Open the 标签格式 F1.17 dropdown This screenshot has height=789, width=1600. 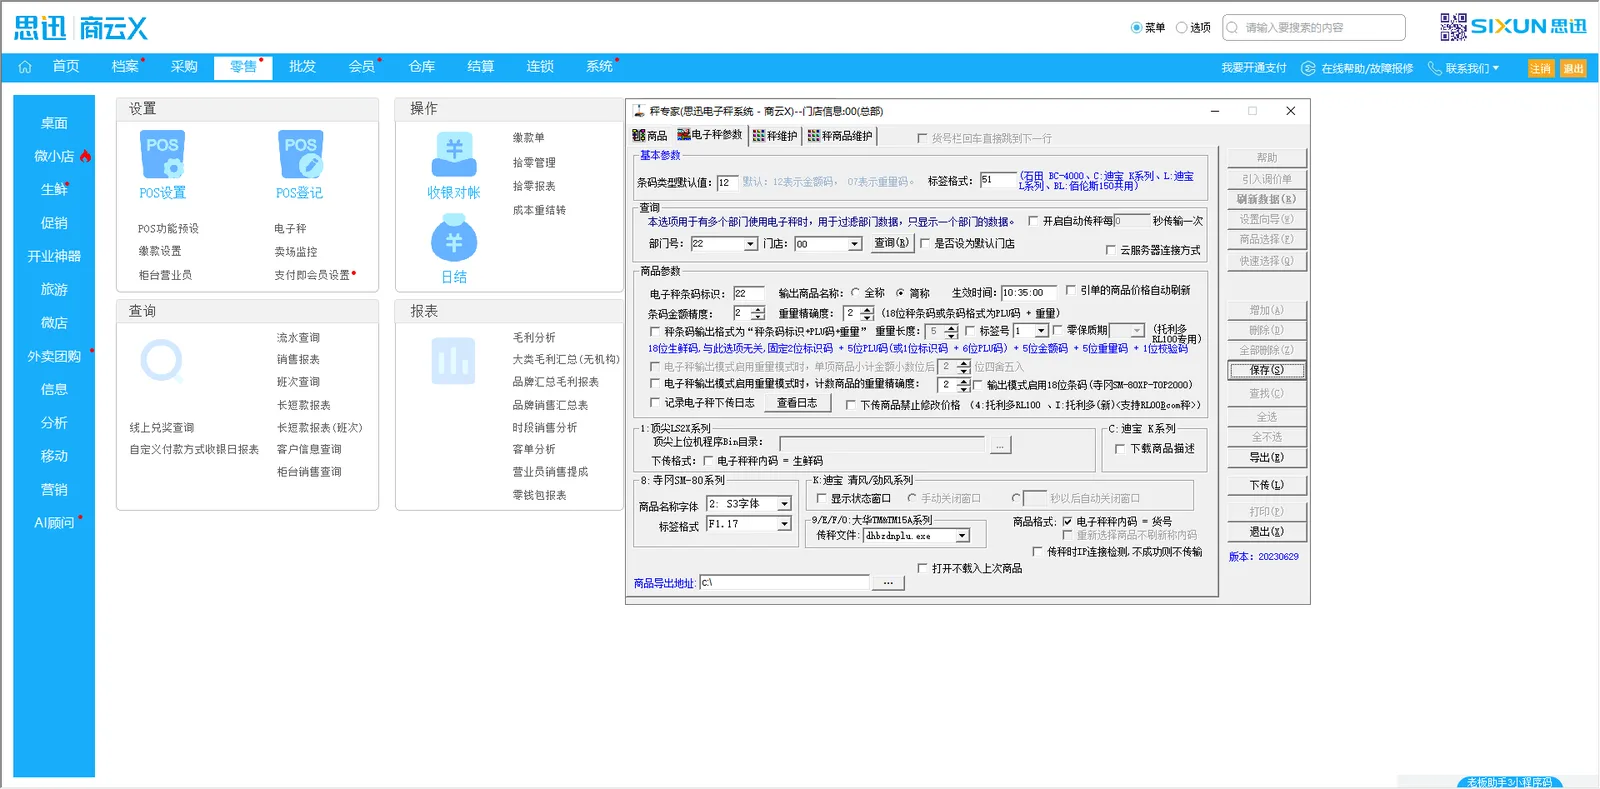(784, 524)
